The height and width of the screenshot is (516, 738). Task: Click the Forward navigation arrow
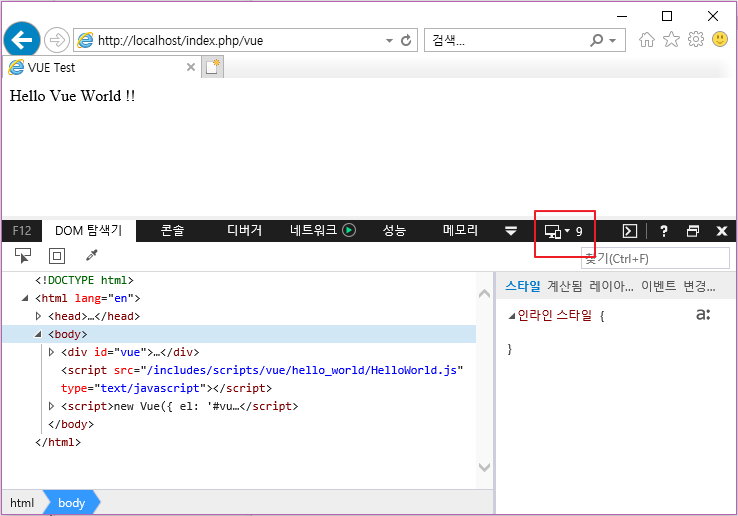[x=56, y=40]
